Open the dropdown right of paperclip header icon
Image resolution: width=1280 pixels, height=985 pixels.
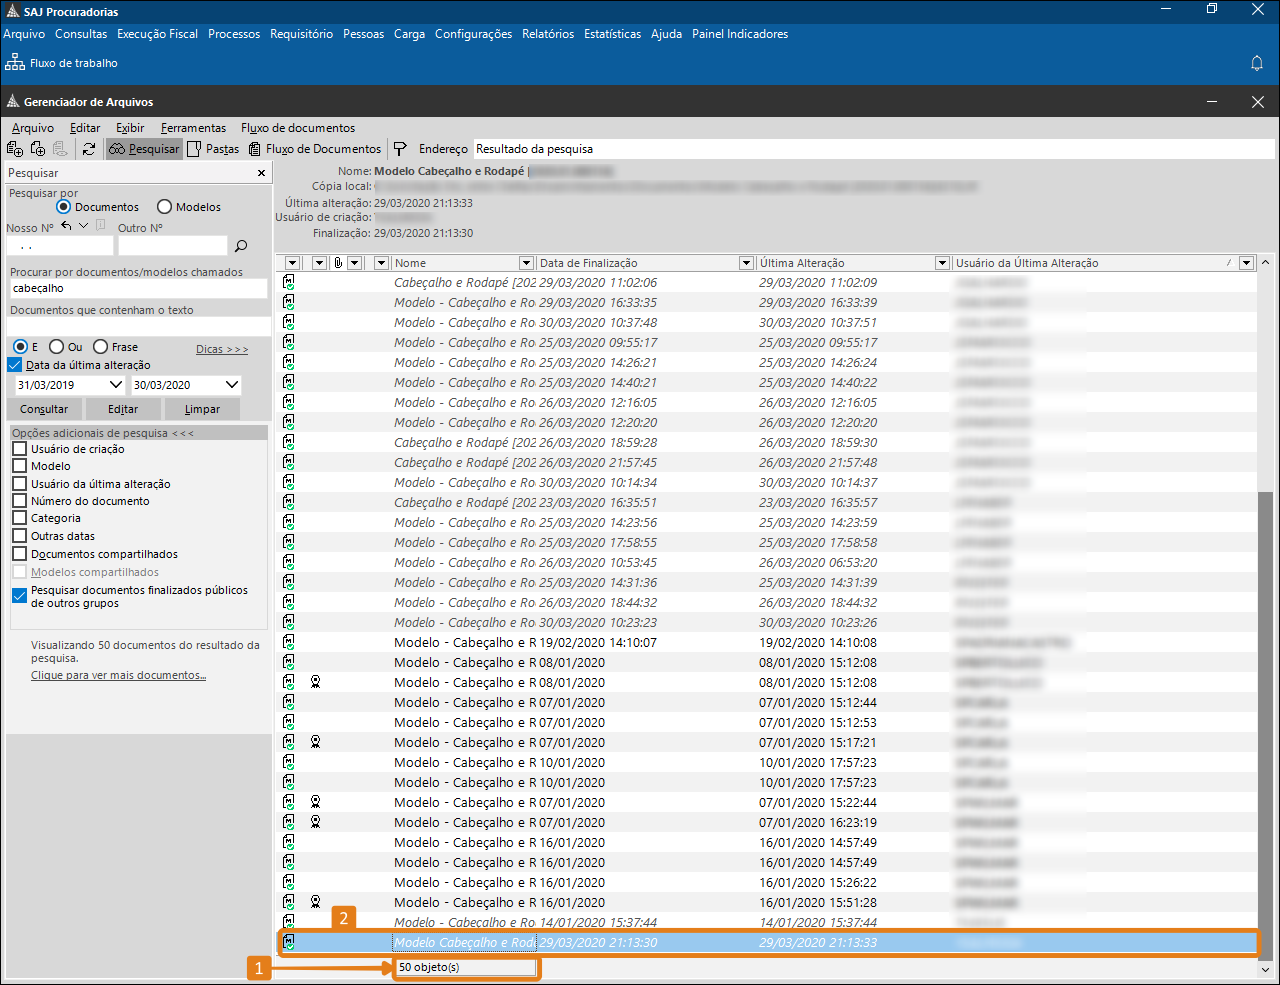[354, 263]
